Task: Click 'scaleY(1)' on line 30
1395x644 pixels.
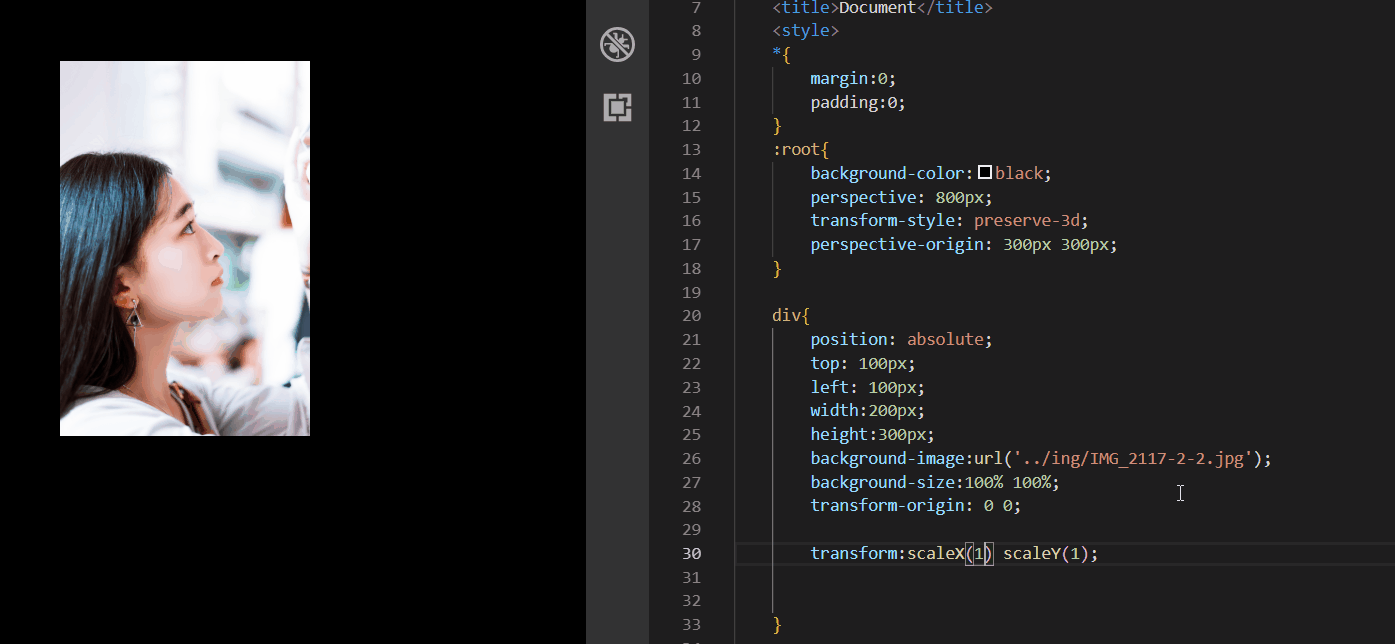Action: (1046, 553)
